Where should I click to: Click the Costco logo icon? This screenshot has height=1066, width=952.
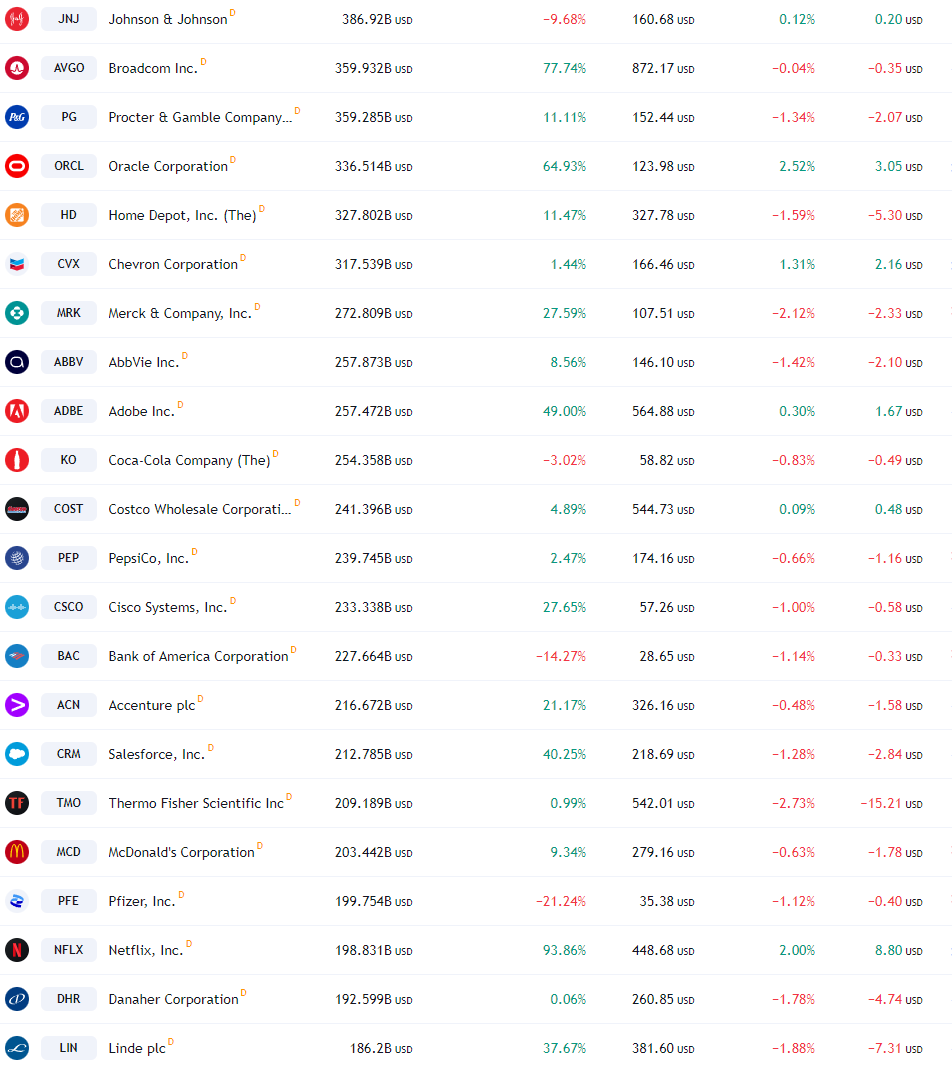17,509
